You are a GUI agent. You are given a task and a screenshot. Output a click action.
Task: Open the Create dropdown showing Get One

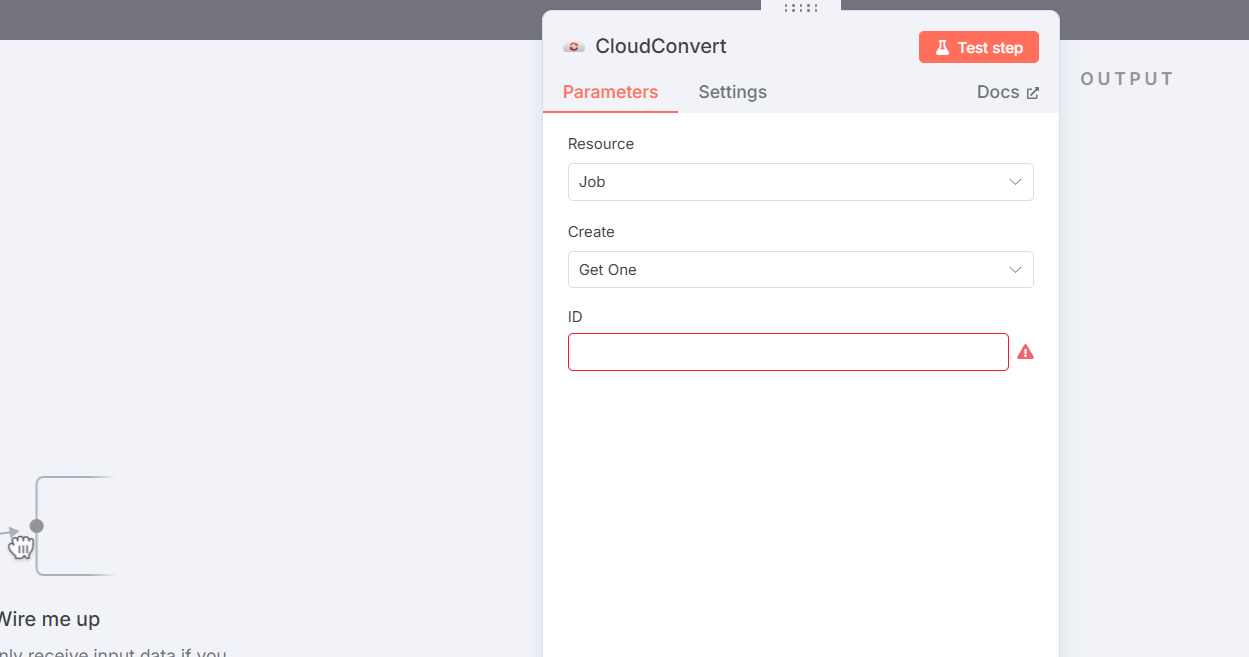pyautogui.click(x=801, y=270)
